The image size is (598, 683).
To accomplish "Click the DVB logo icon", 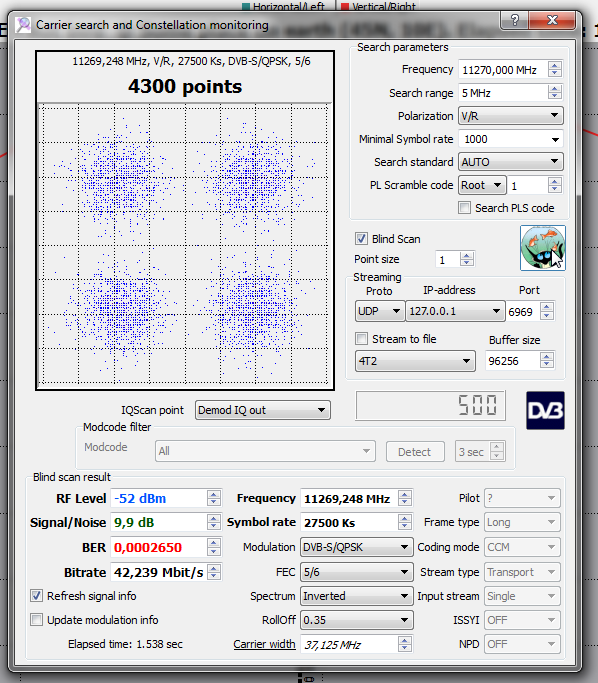I will [x=545, y=410].
